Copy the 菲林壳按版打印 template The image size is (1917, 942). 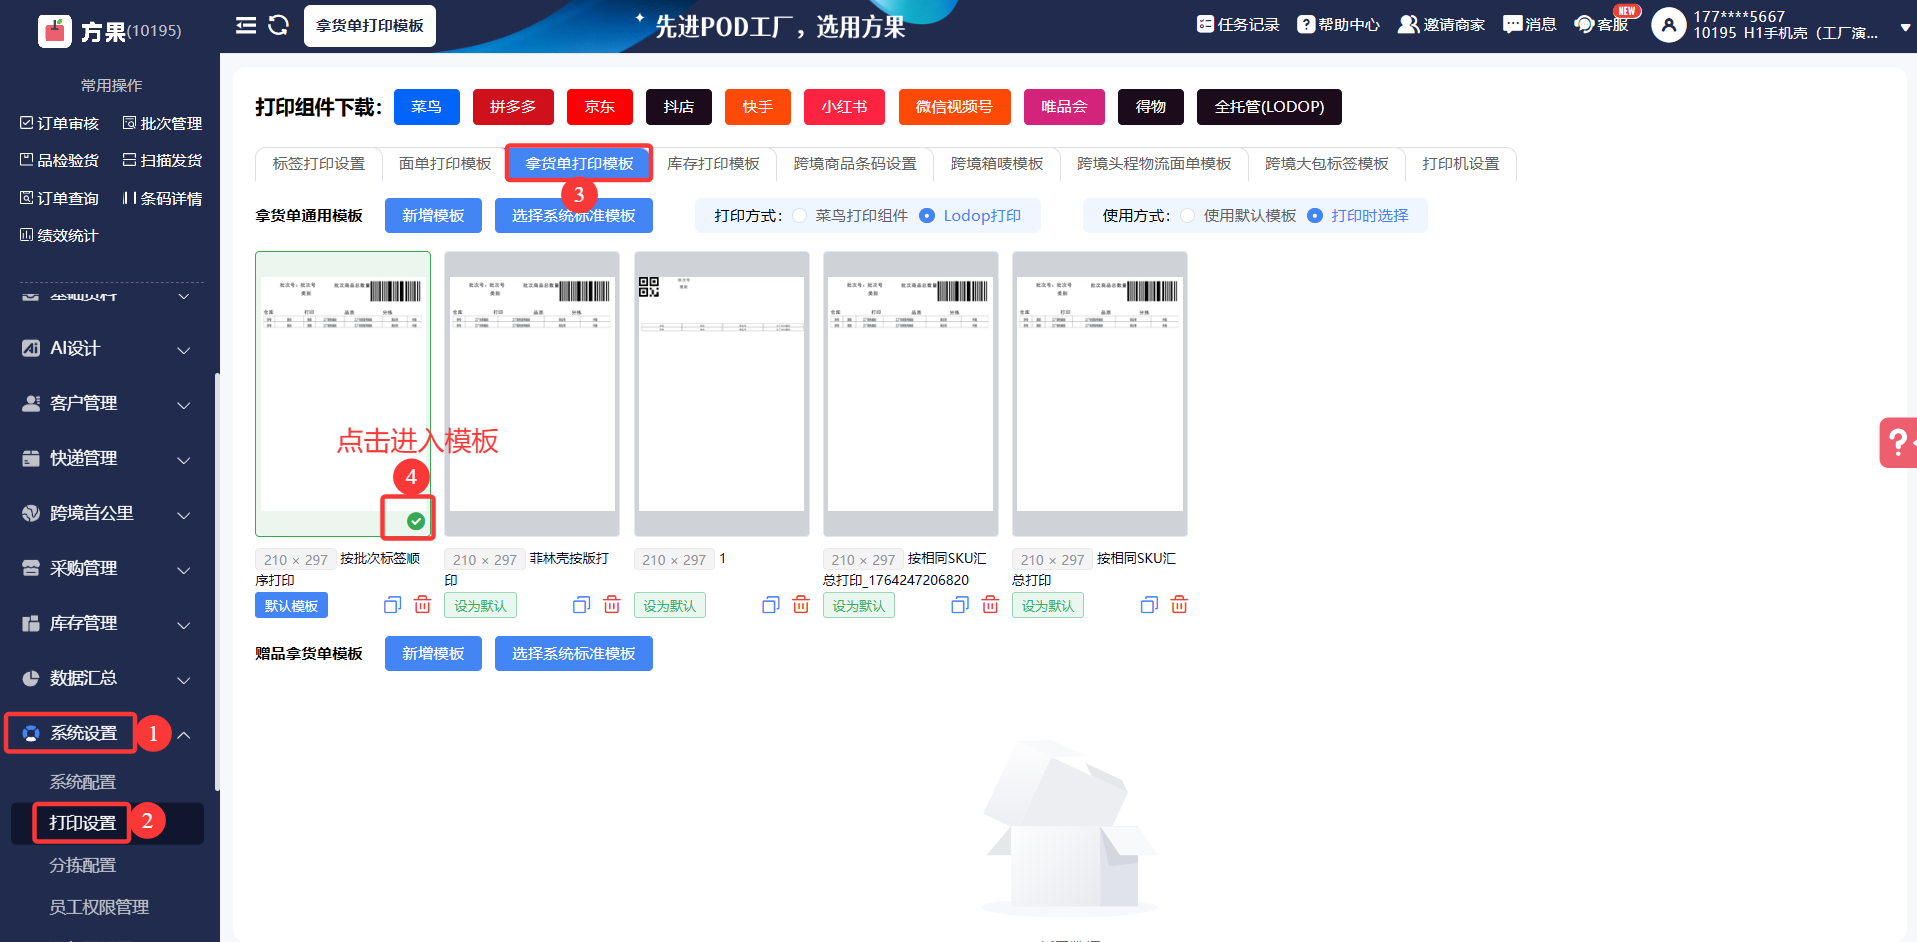coord(581,605)
